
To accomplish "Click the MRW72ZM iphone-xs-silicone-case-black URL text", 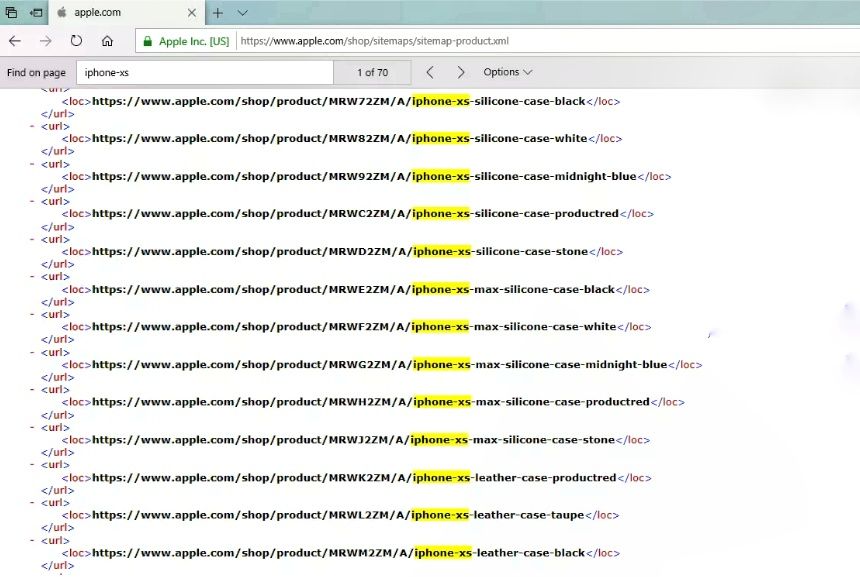I will point(338,101).
